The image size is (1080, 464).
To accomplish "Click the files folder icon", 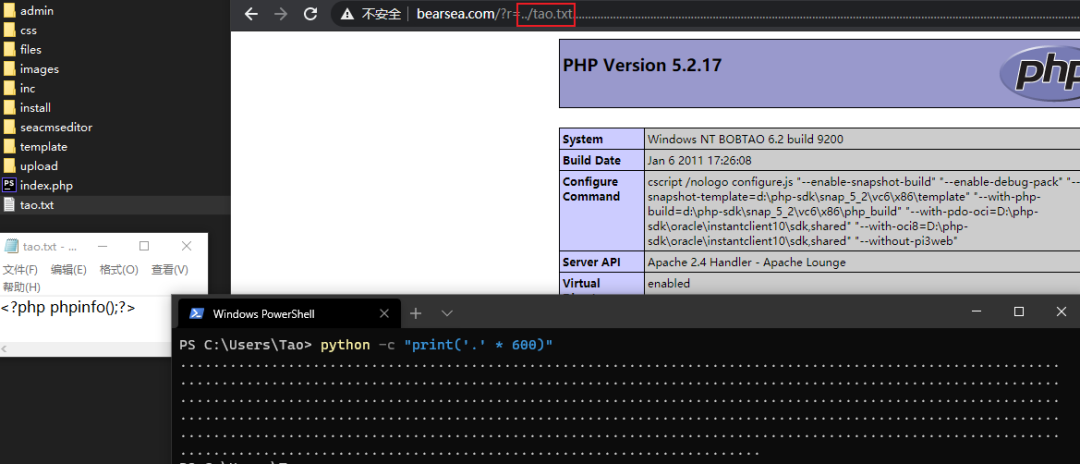I will point(9,50).
